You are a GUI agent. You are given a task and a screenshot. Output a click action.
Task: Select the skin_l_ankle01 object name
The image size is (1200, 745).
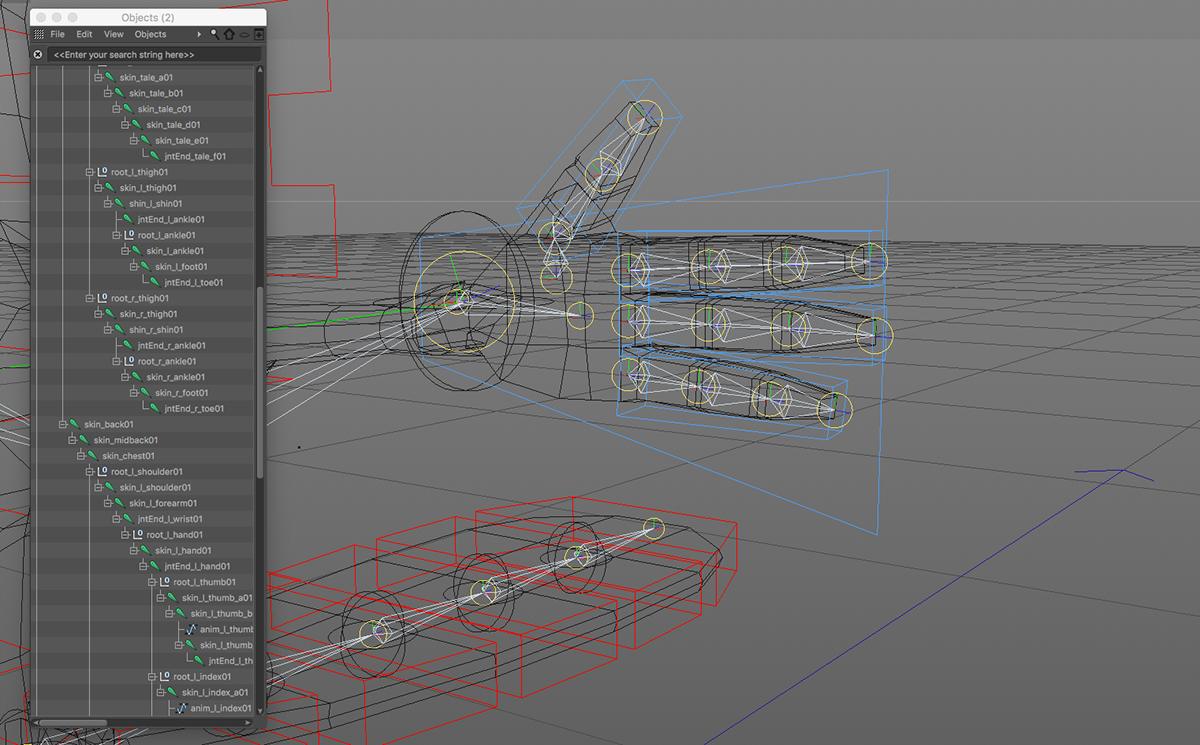click(175, 251)
